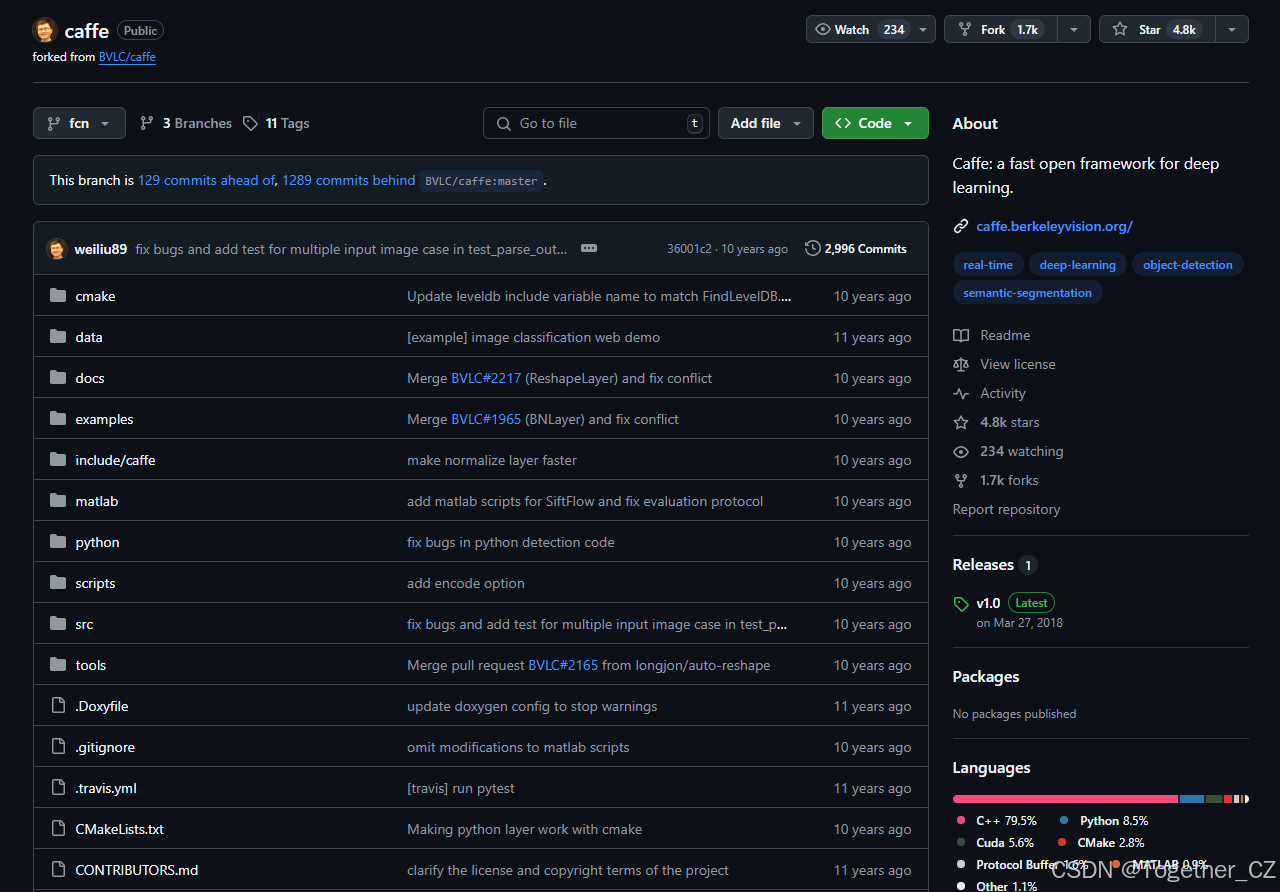Click the weiliu89 commit author avatar
The width and height of the screenshot is (1280, 892).
pos(57,249)
